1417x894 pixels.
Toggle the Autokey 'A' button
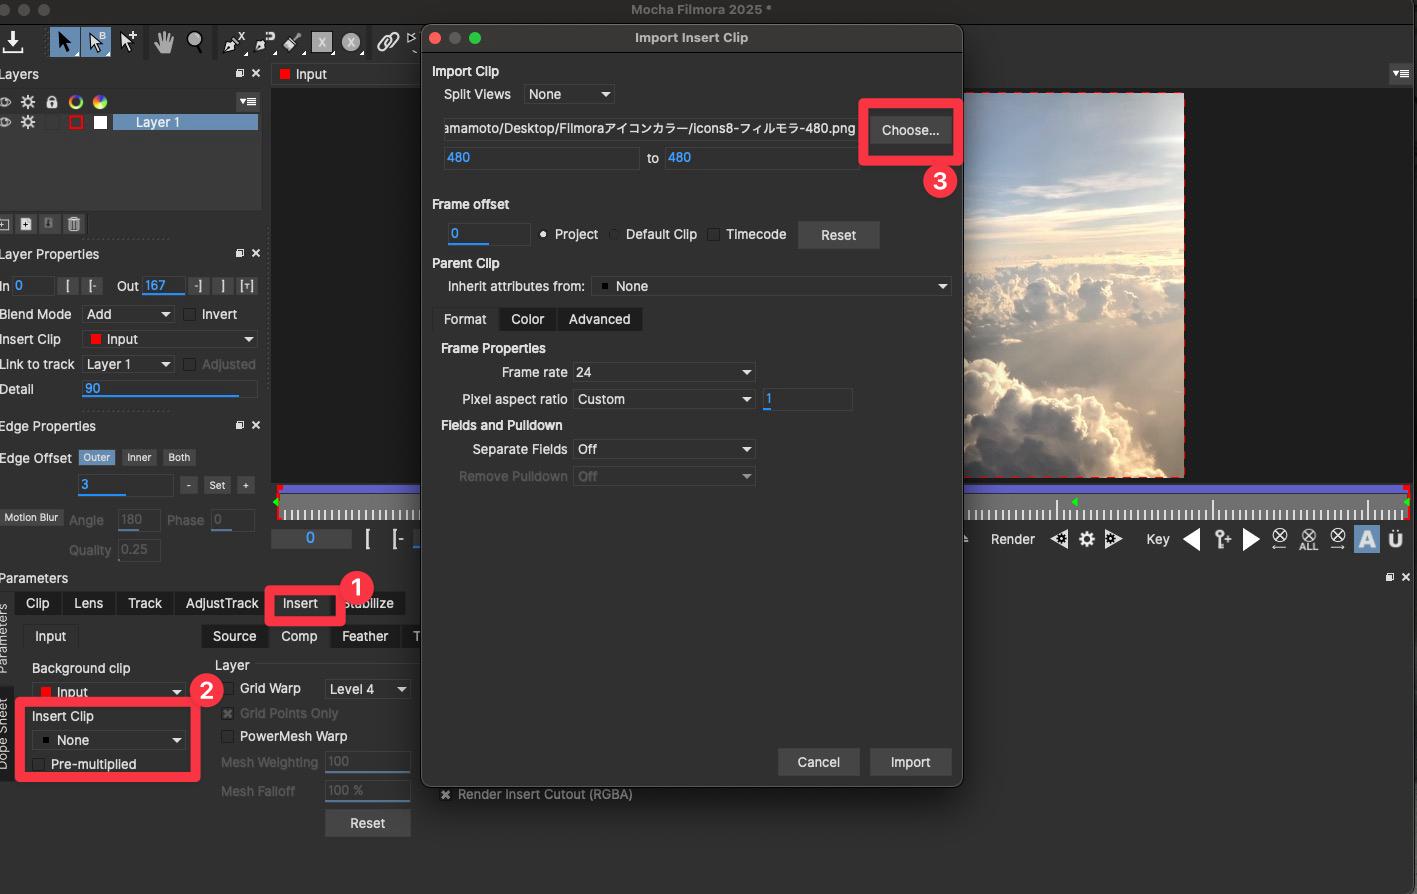click(1367, 539)
